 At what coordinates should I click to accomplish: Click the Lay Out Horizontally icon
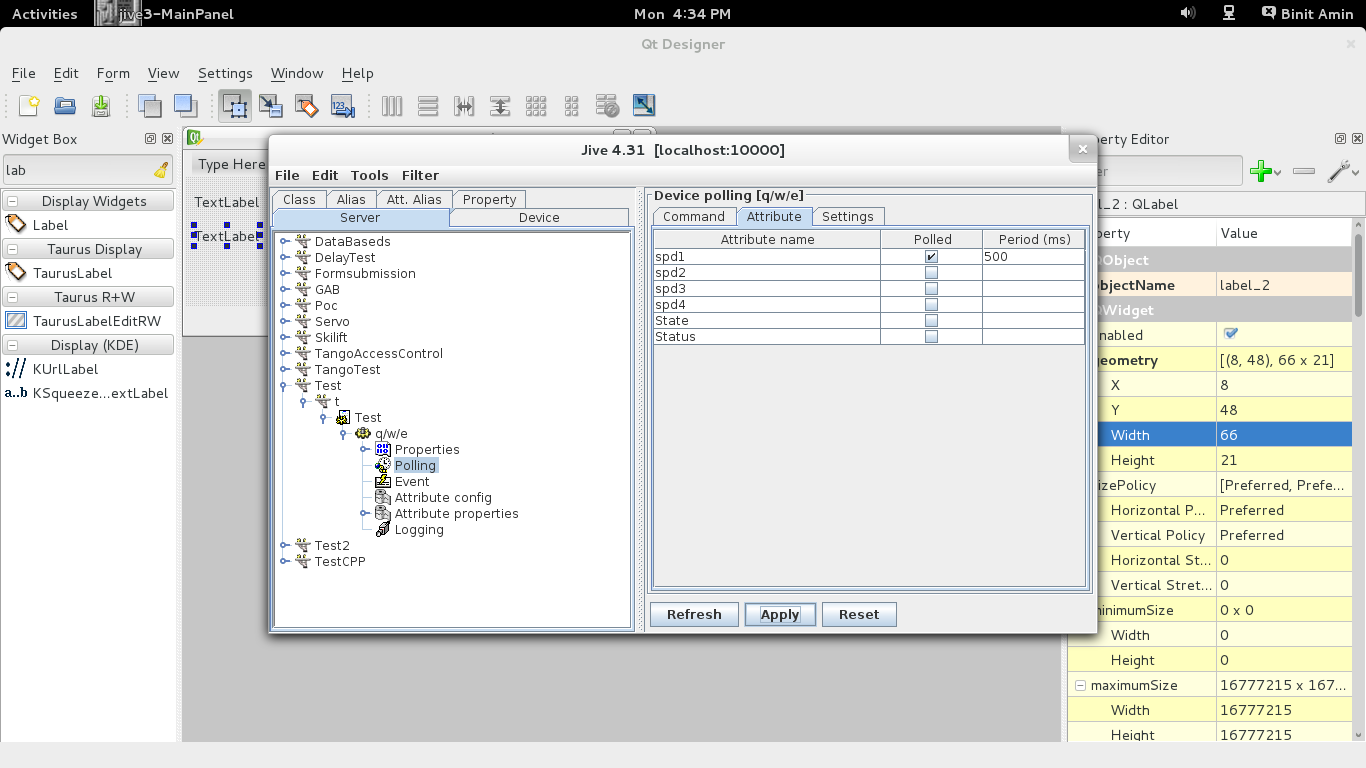392,105
